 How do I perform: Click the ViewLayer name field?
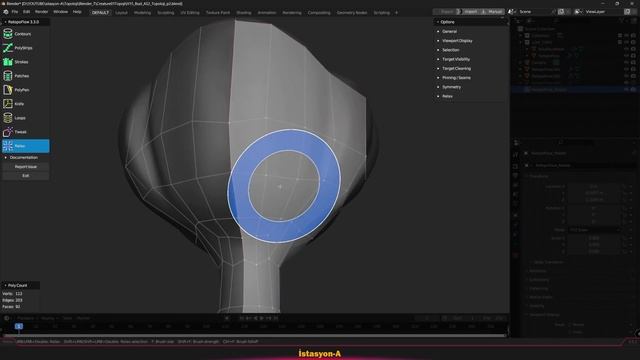(x=603, y=12)
